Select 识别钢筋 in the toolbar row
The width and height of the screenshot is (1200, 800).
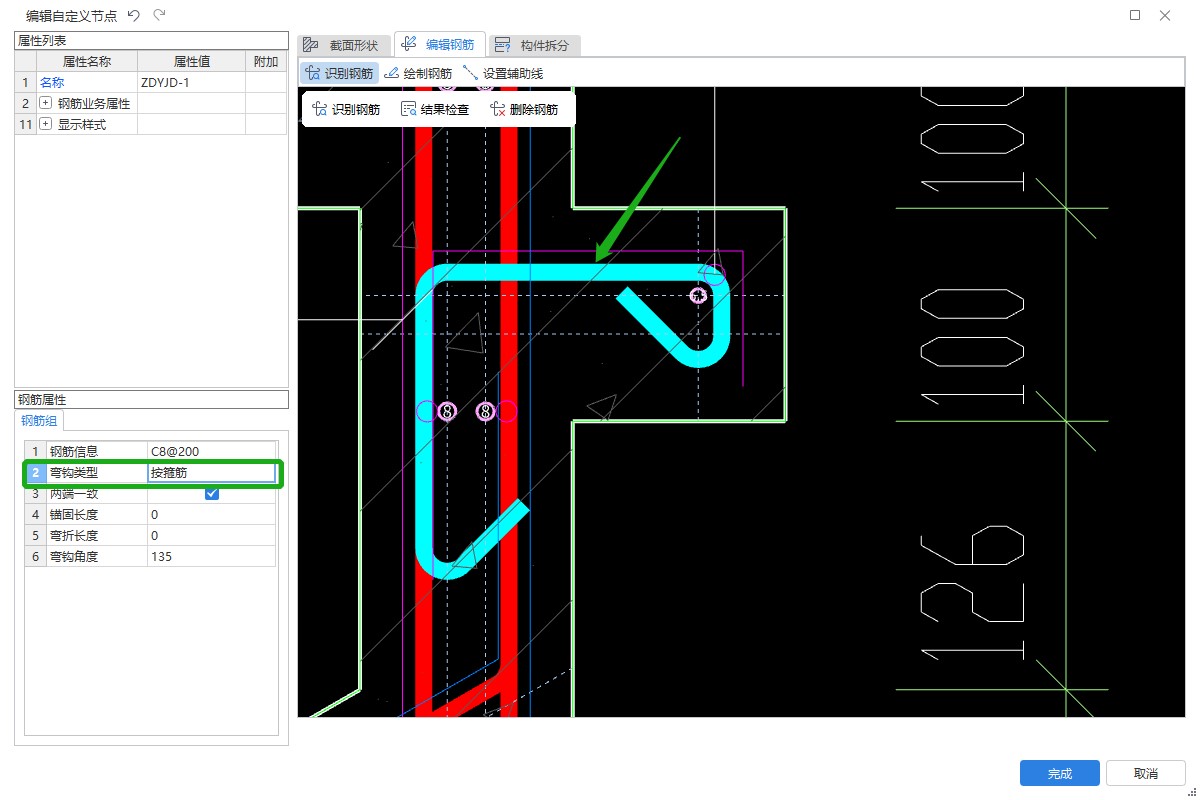click(x=340, y=73)
